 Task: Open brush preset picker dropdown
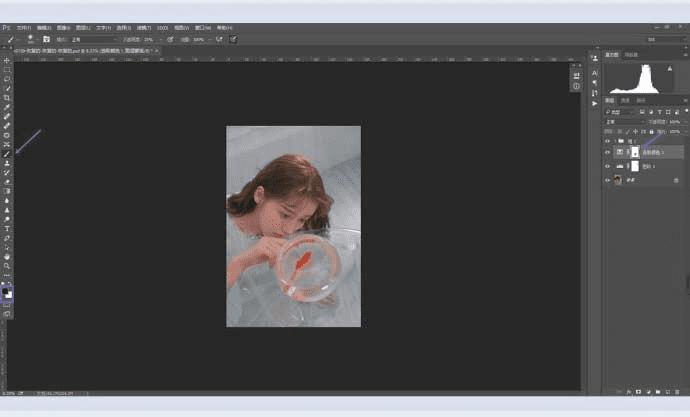click(x=38, y=39)
